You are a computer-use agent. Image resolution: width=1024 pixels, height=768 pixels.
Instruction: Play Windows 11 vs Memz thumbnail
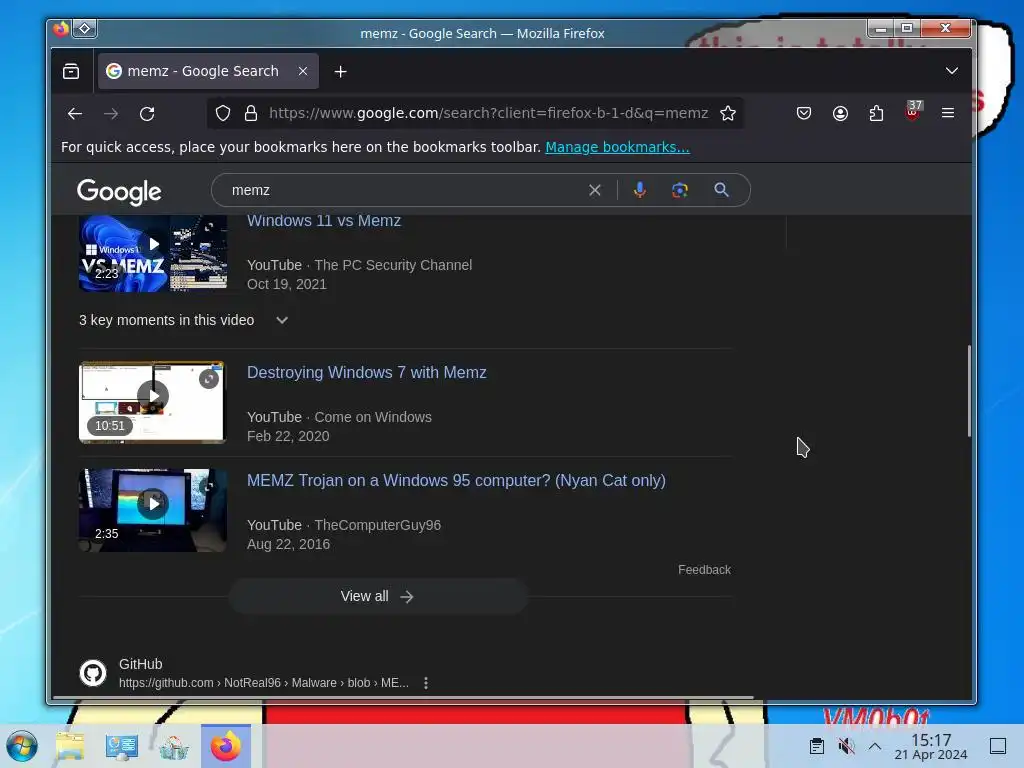click(153, 253)
